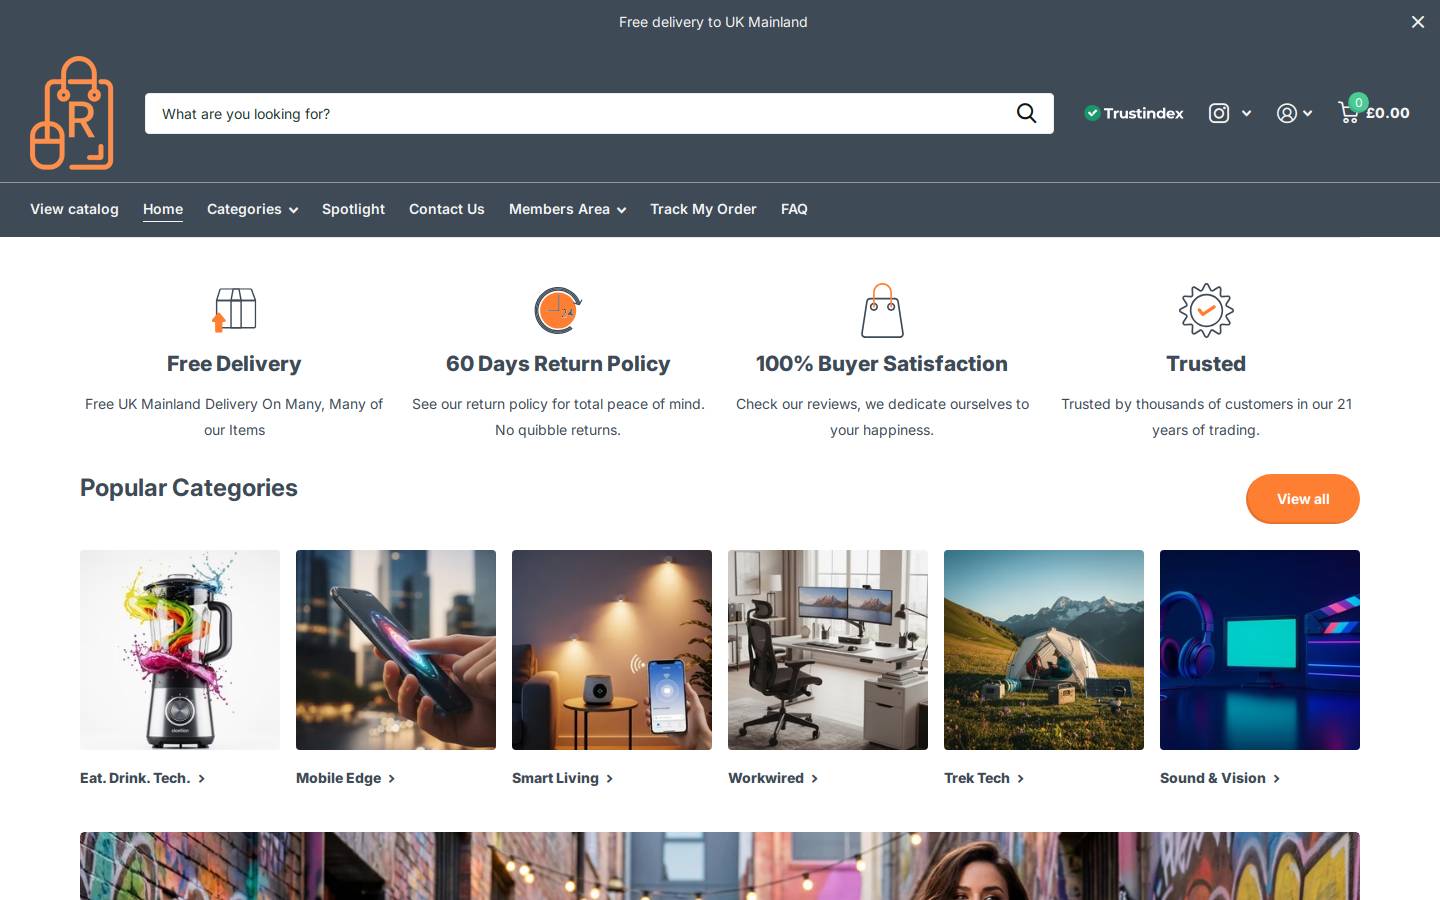Viewport: 1440px width, 900px height.
Task: Click the 60 Days Return clock icon
Action: (x=558, y=310)
